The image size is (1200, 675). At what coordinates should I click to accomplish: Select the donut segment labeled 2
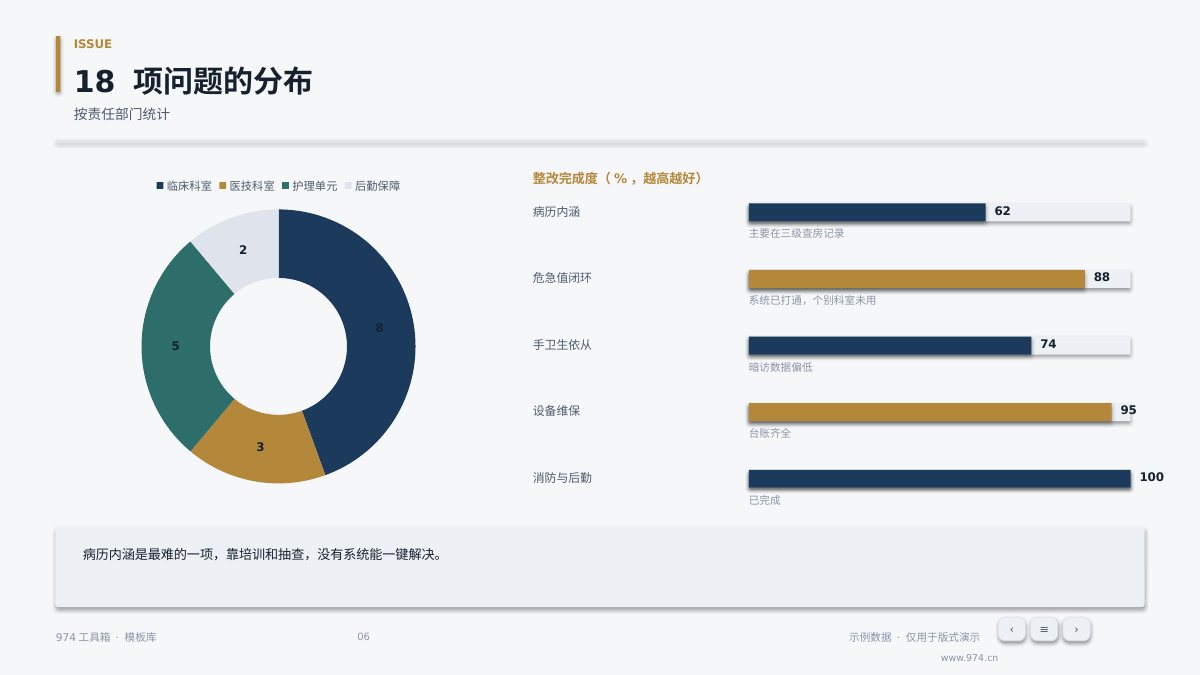243,250
